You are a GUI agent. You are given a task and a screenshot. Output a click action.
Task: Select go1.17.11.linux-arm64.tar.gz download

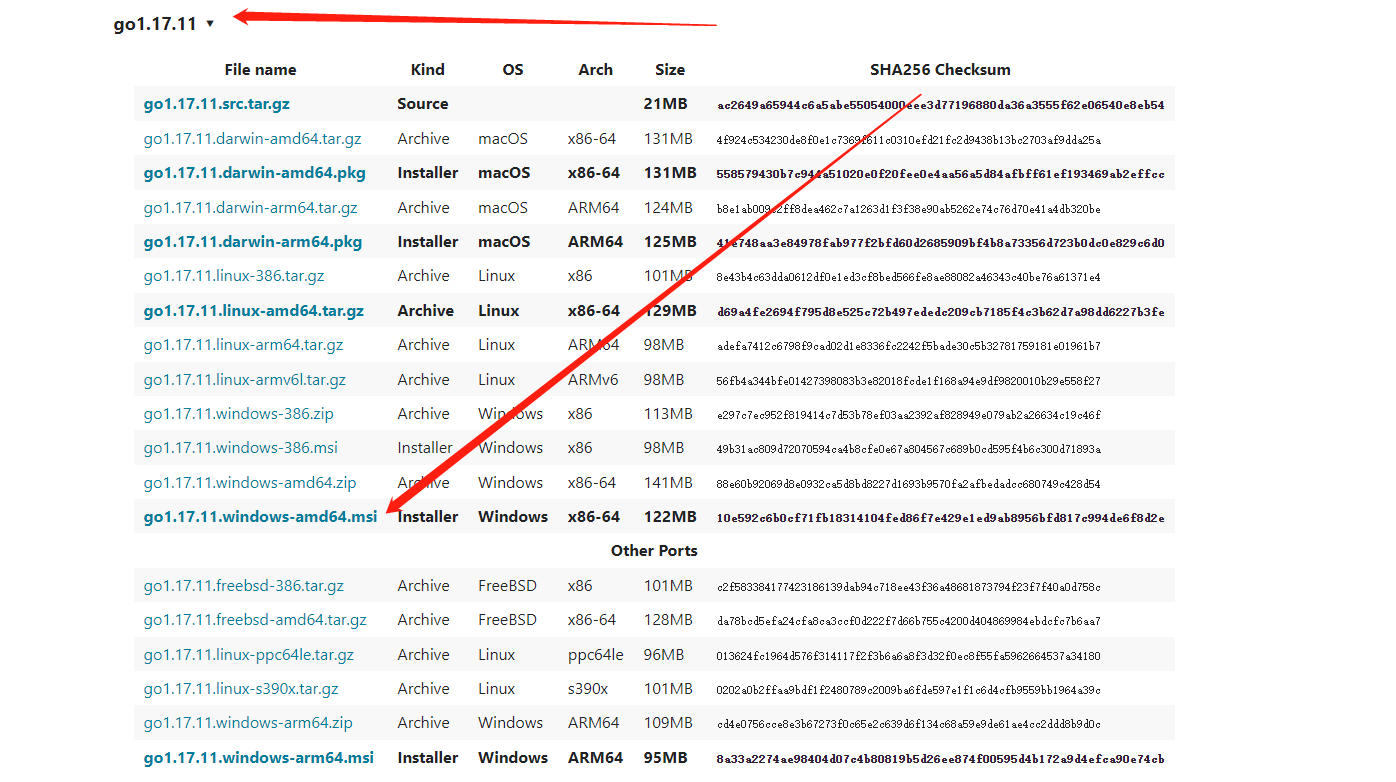(243, 345)
